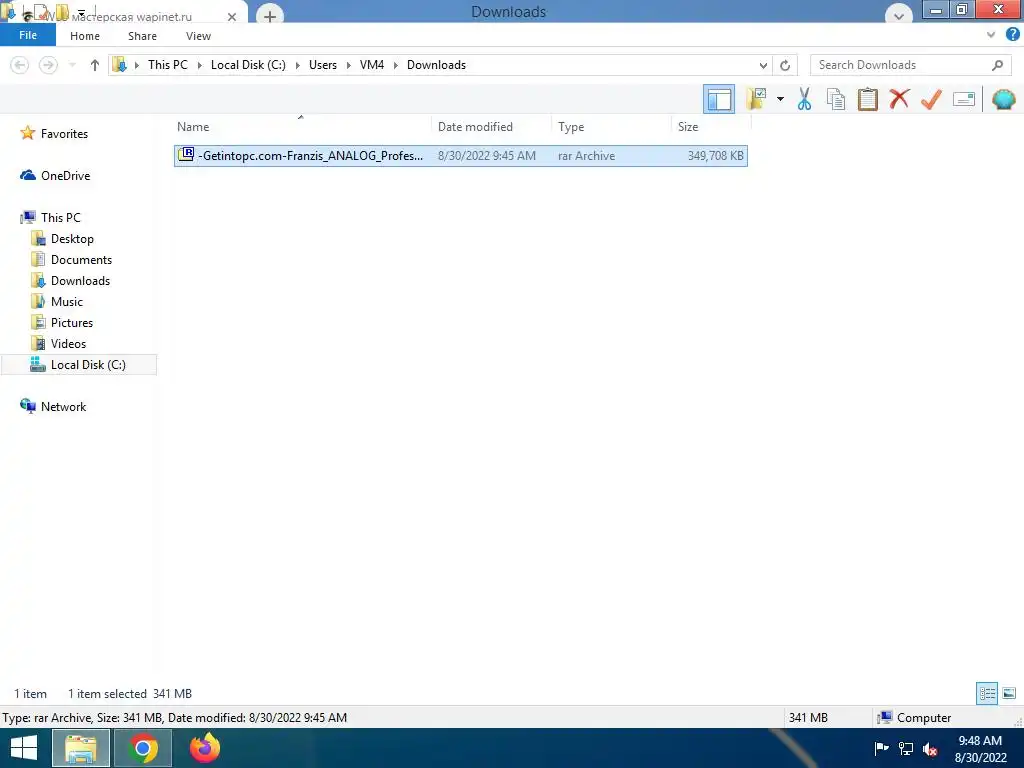
Task: Click the 349,708 KB size cell
Action: [x=715, y=155]
